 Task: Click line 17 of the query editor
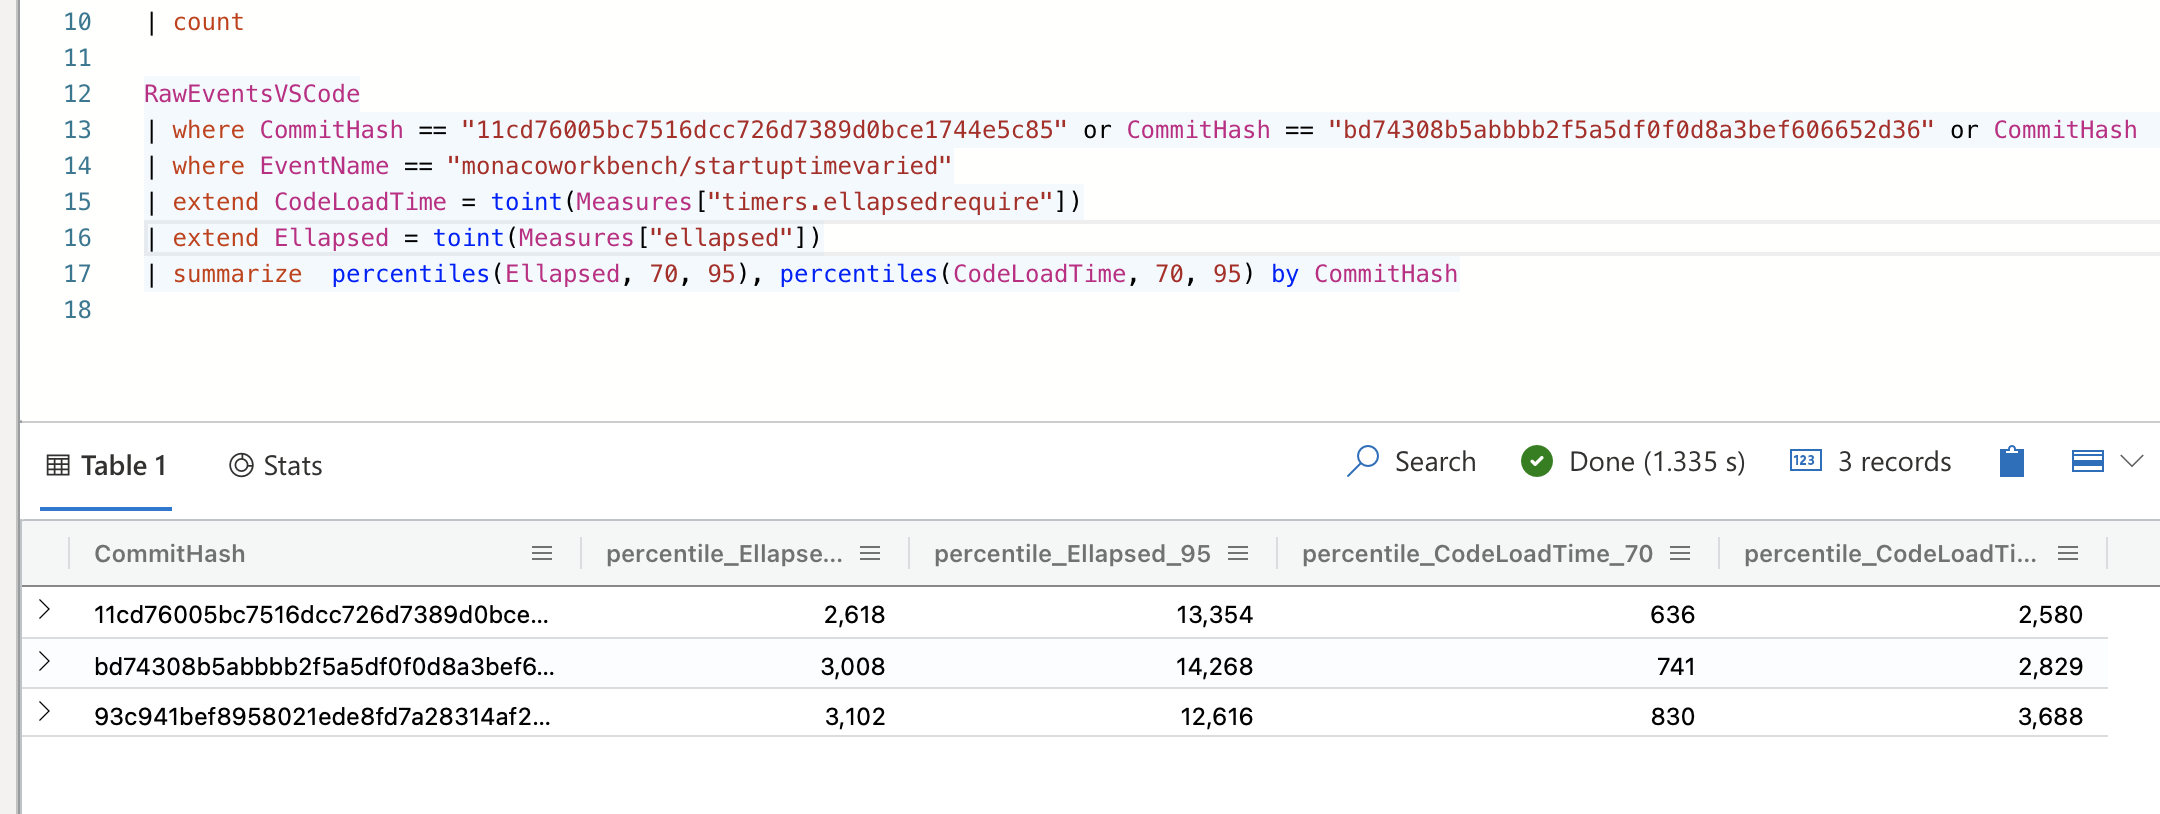click(x=700, y=273)
